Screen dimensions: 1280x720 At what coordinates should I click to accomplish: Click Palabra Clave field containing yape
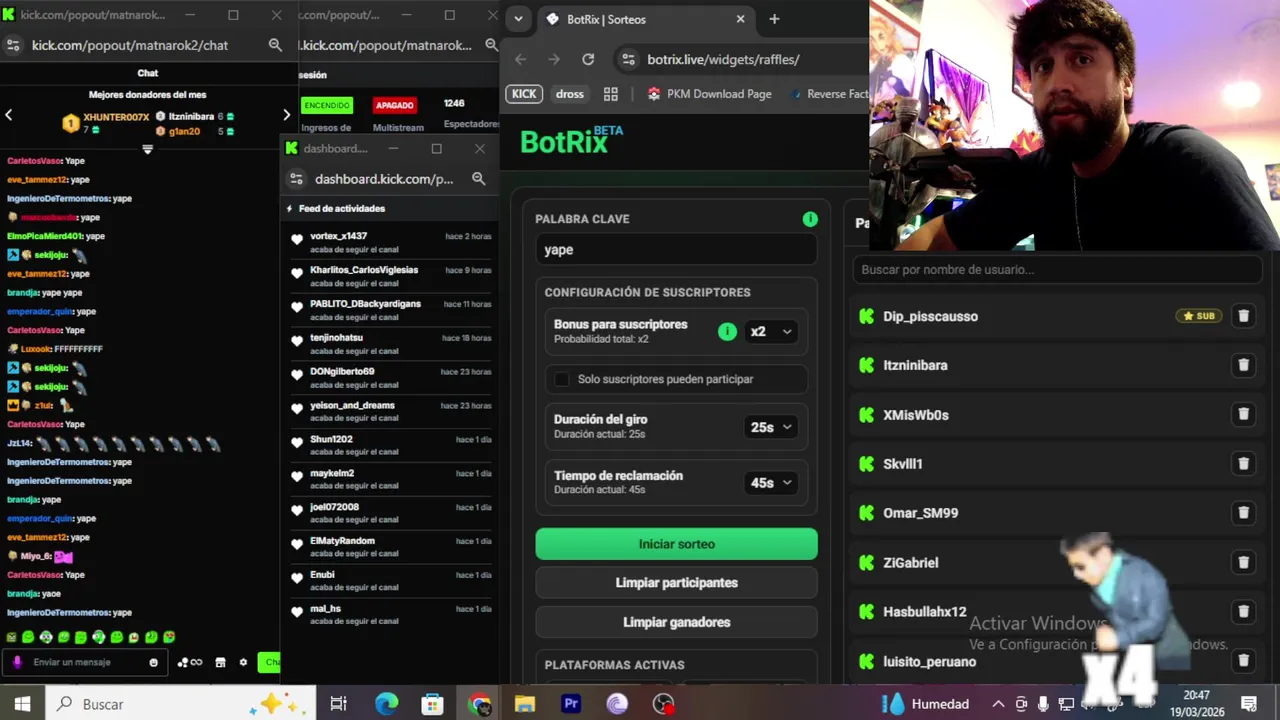(x=676, y=250)
